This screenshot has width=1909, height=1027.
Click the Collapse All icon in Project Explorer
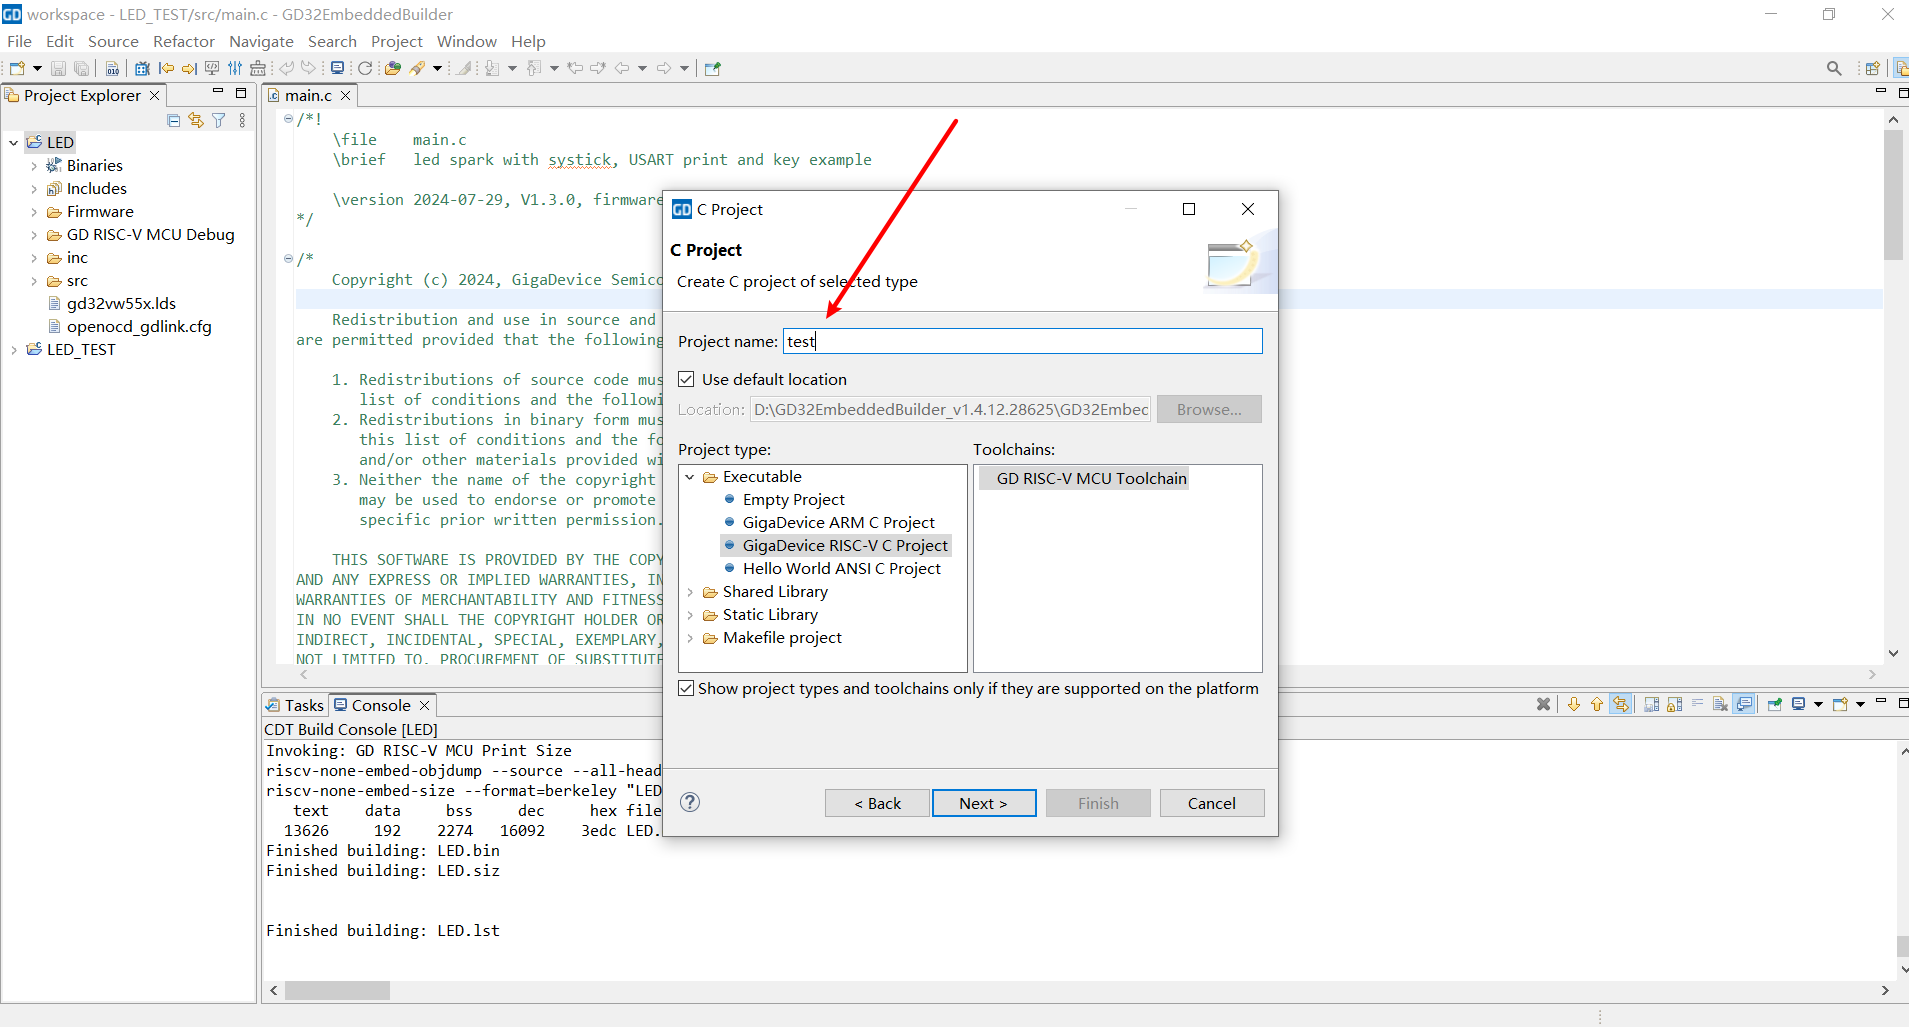pos(174,120)
